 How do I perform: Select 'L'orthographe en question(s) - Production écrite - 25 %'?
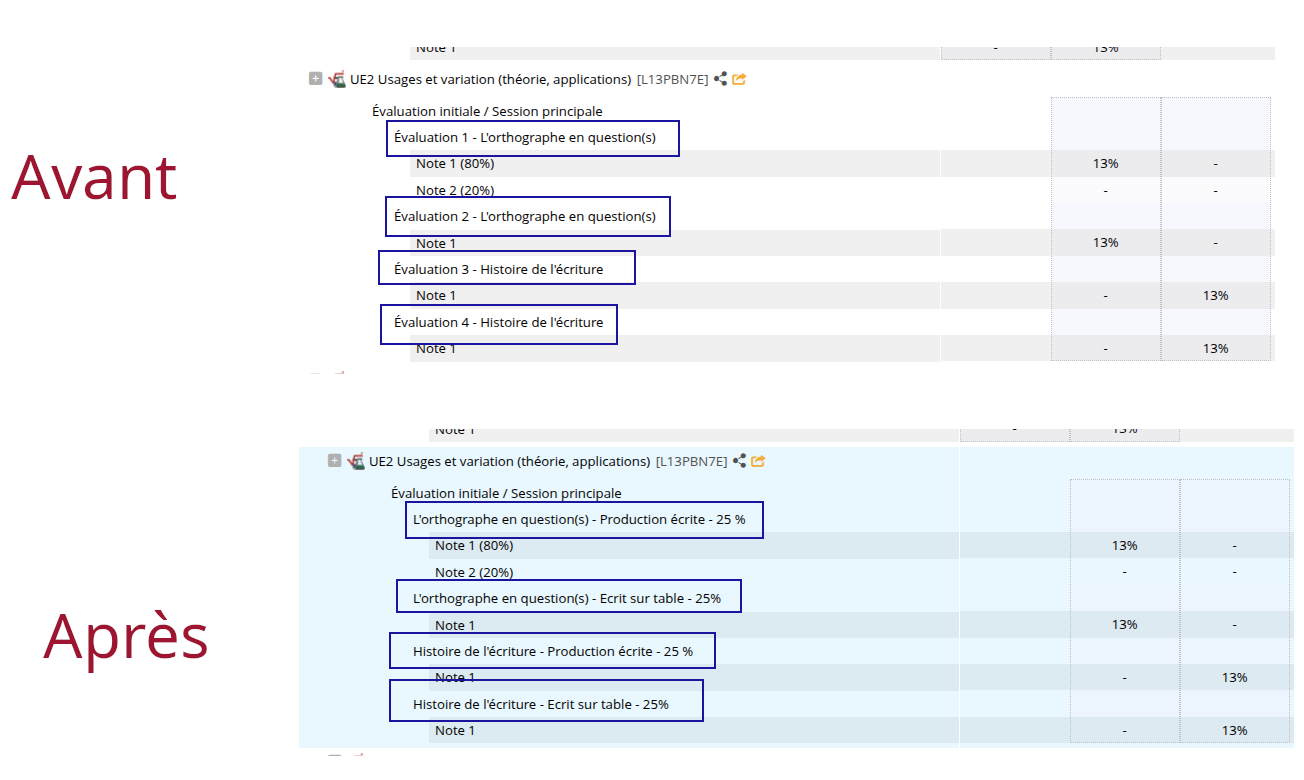pyautogui.click(x=579, y=519)
